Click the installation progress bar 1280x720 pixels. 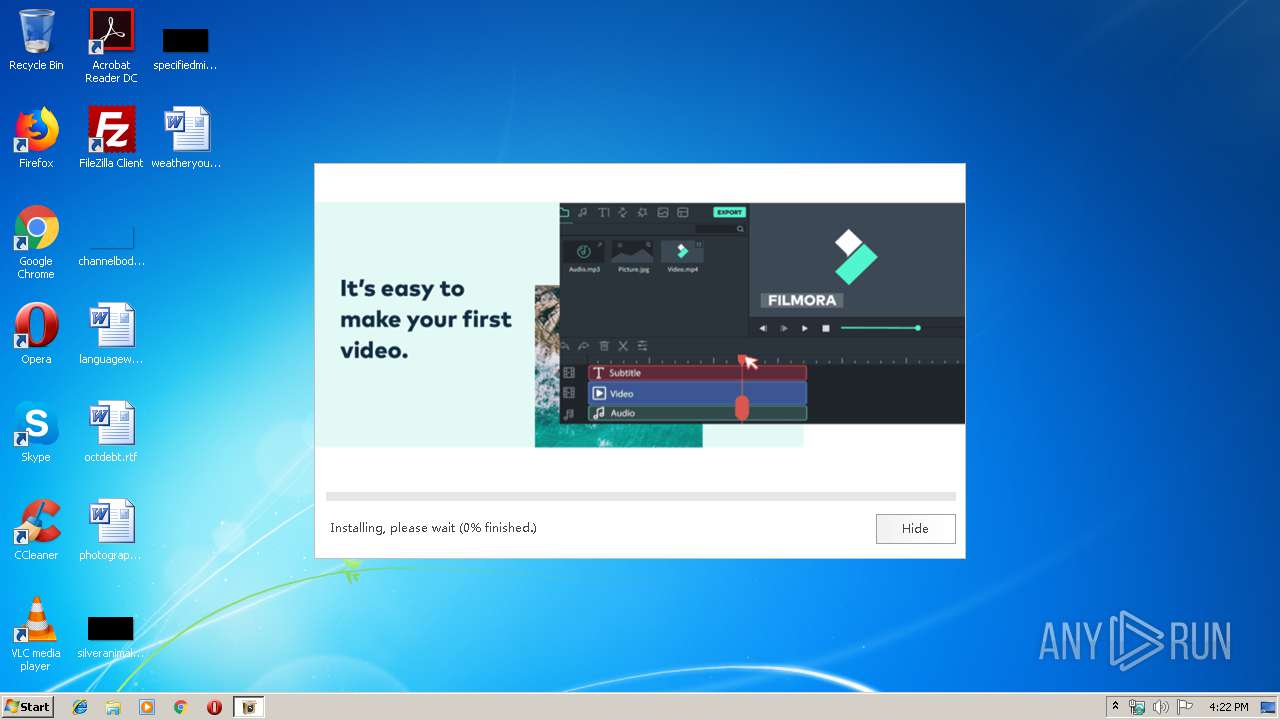tap(640, 496)
